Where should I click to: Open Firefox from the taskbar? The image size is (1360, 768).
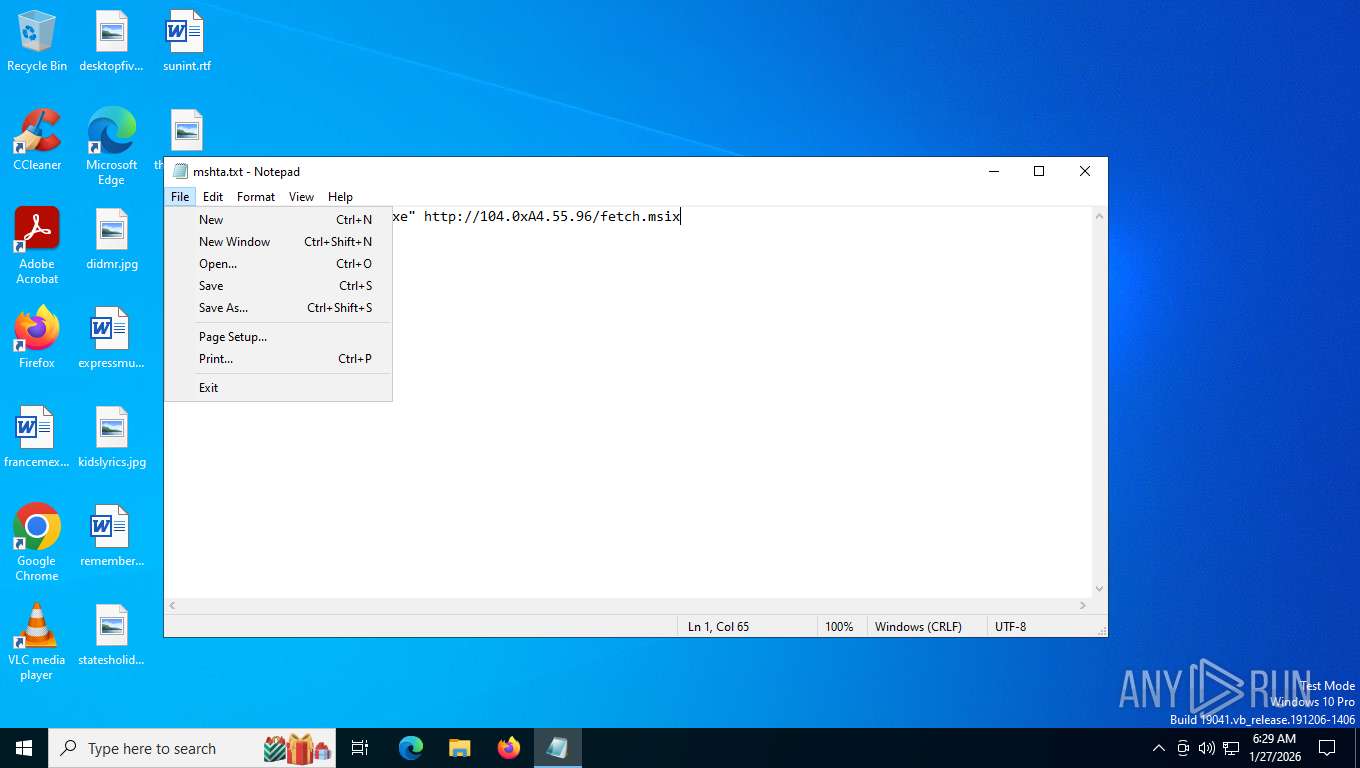pyautogui.click(x=509, y=748)
